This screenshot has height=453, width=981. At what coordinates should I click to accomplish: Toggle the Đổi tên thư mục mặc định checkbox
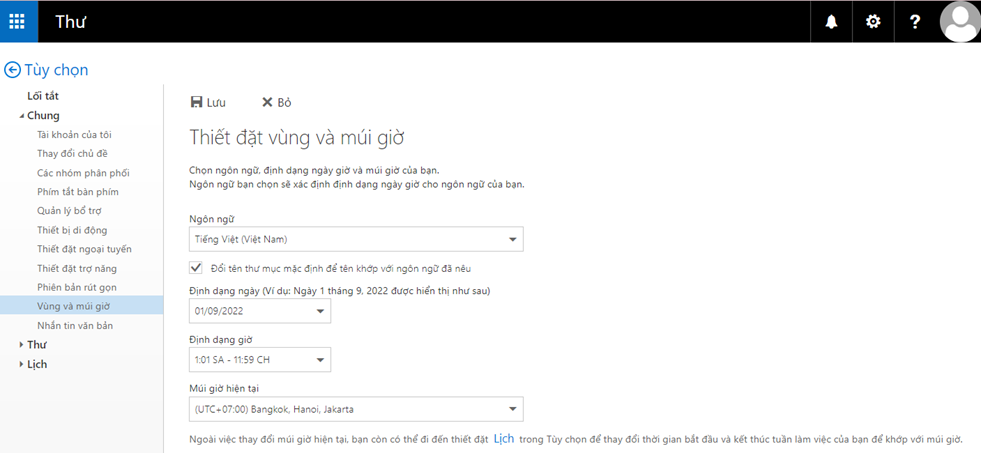point(196,268)
